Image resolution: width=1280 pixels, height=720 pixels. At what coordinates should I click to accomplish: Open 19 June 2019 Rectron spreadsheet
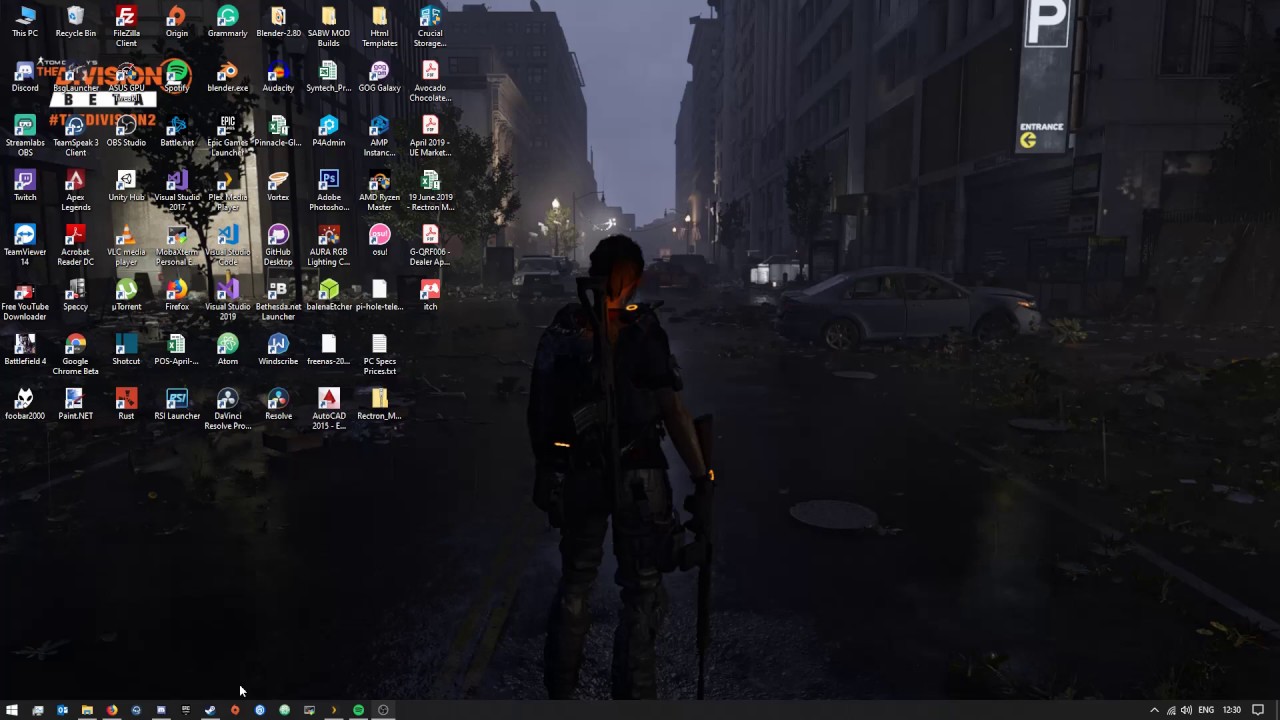tap(430, 191)
